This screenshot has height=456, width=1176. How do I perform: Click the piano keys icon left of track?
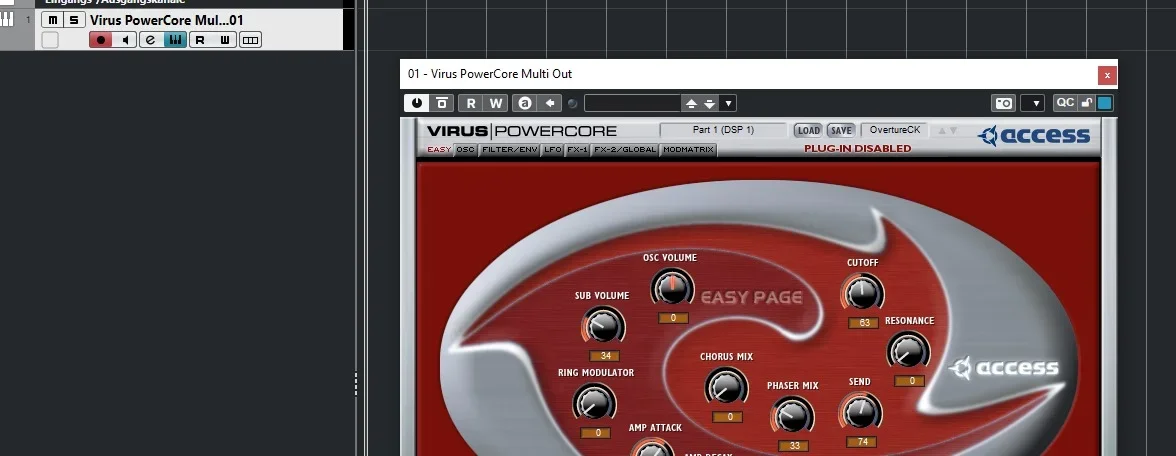(x=7, y=19)
